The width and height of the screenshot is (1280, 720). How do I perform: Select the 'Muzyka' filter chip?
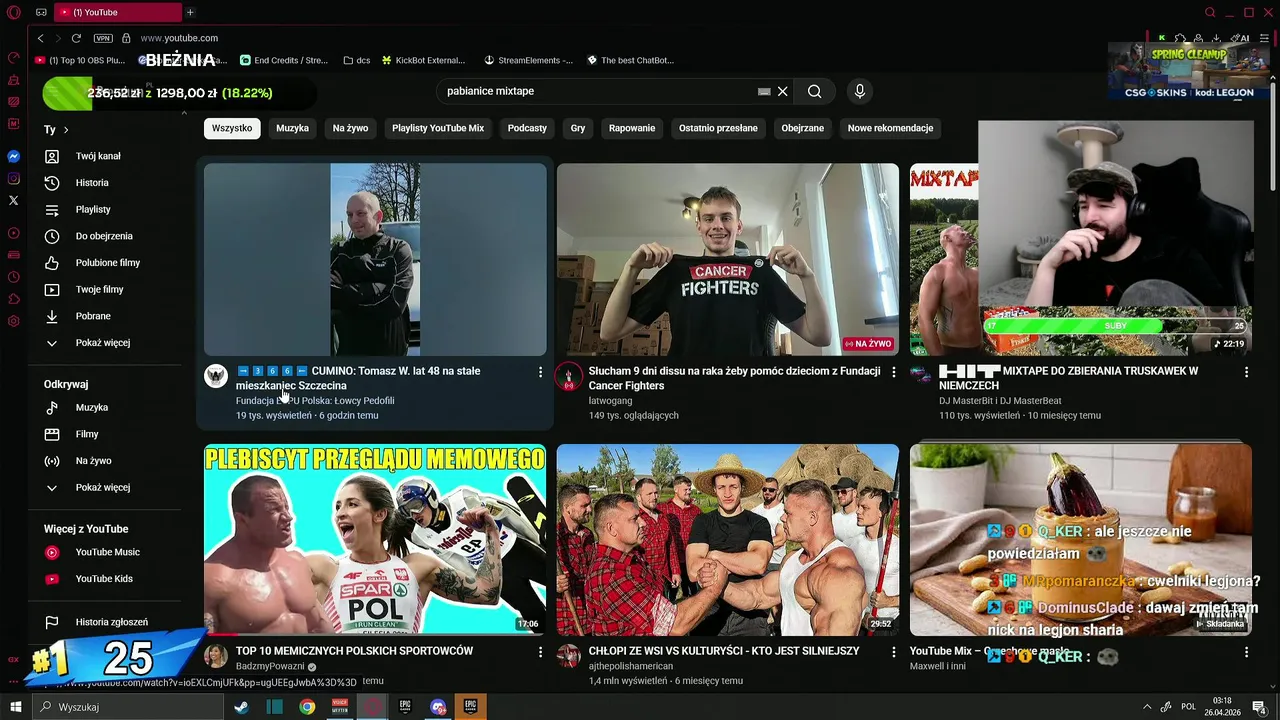[x=292, y=128]
